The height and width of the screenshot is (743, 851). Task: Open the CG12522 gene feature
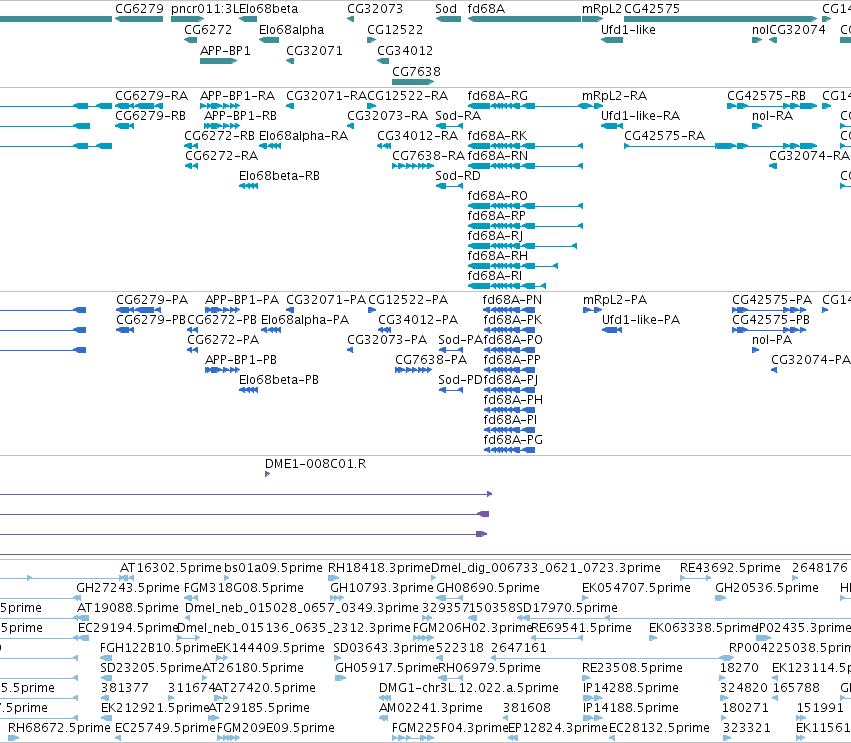(372, 40)
